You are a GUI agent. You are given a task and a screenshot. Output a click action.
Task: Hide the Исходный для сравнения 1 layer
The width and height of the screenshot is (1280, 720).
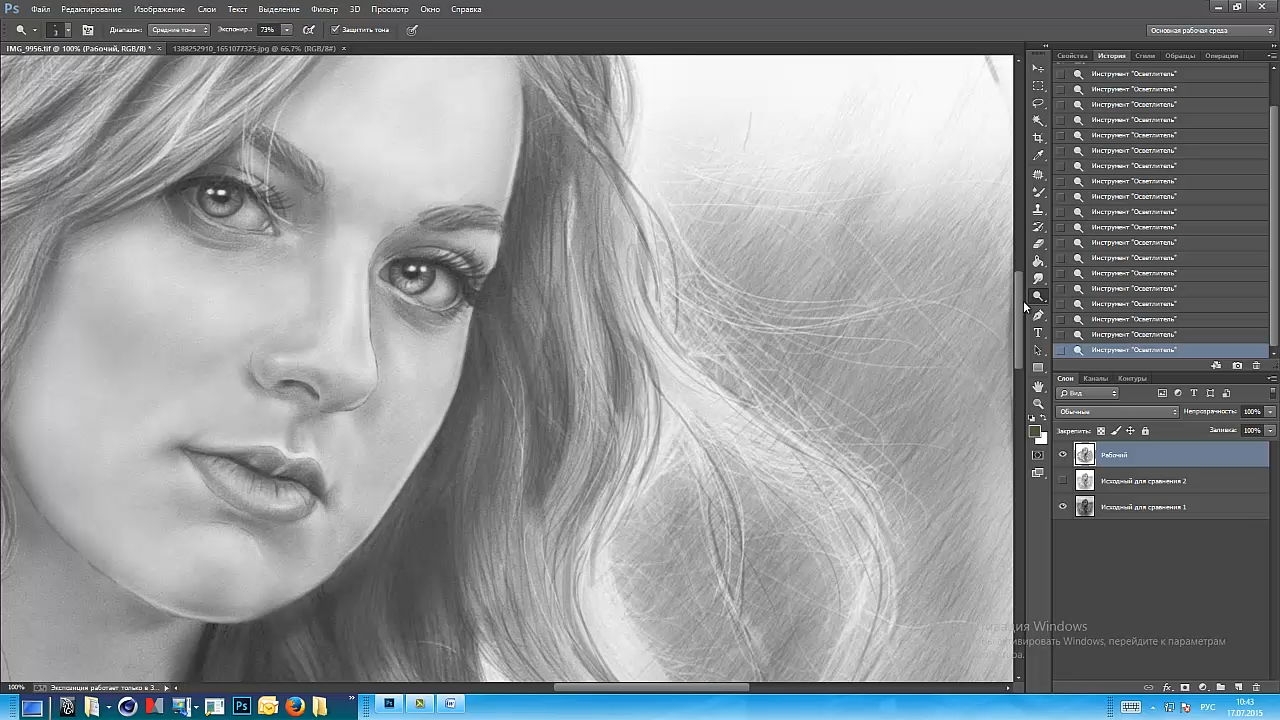point(1063,507)
